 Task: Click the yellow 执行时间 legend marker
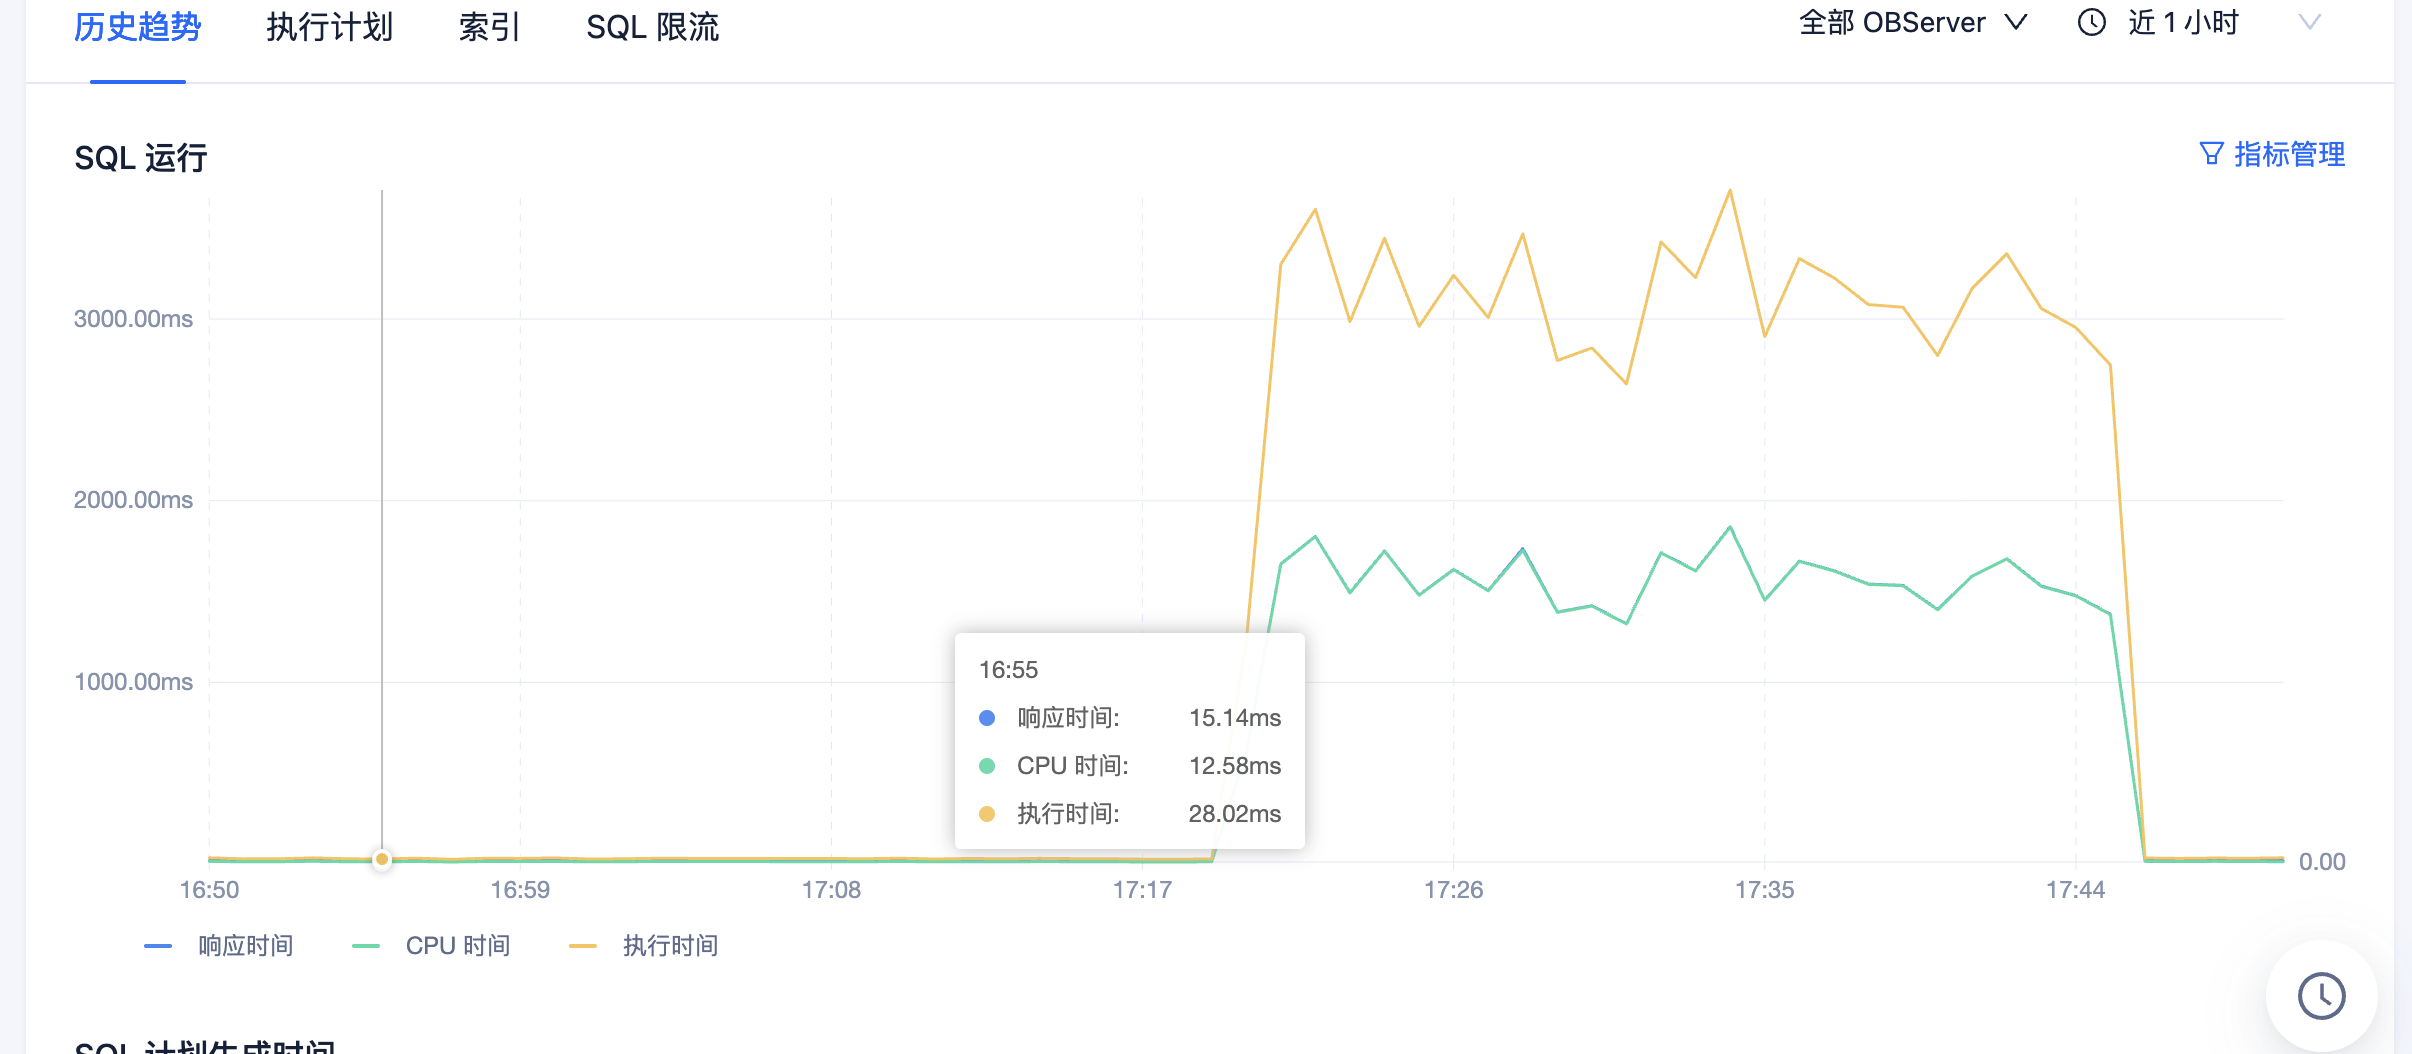582,946
